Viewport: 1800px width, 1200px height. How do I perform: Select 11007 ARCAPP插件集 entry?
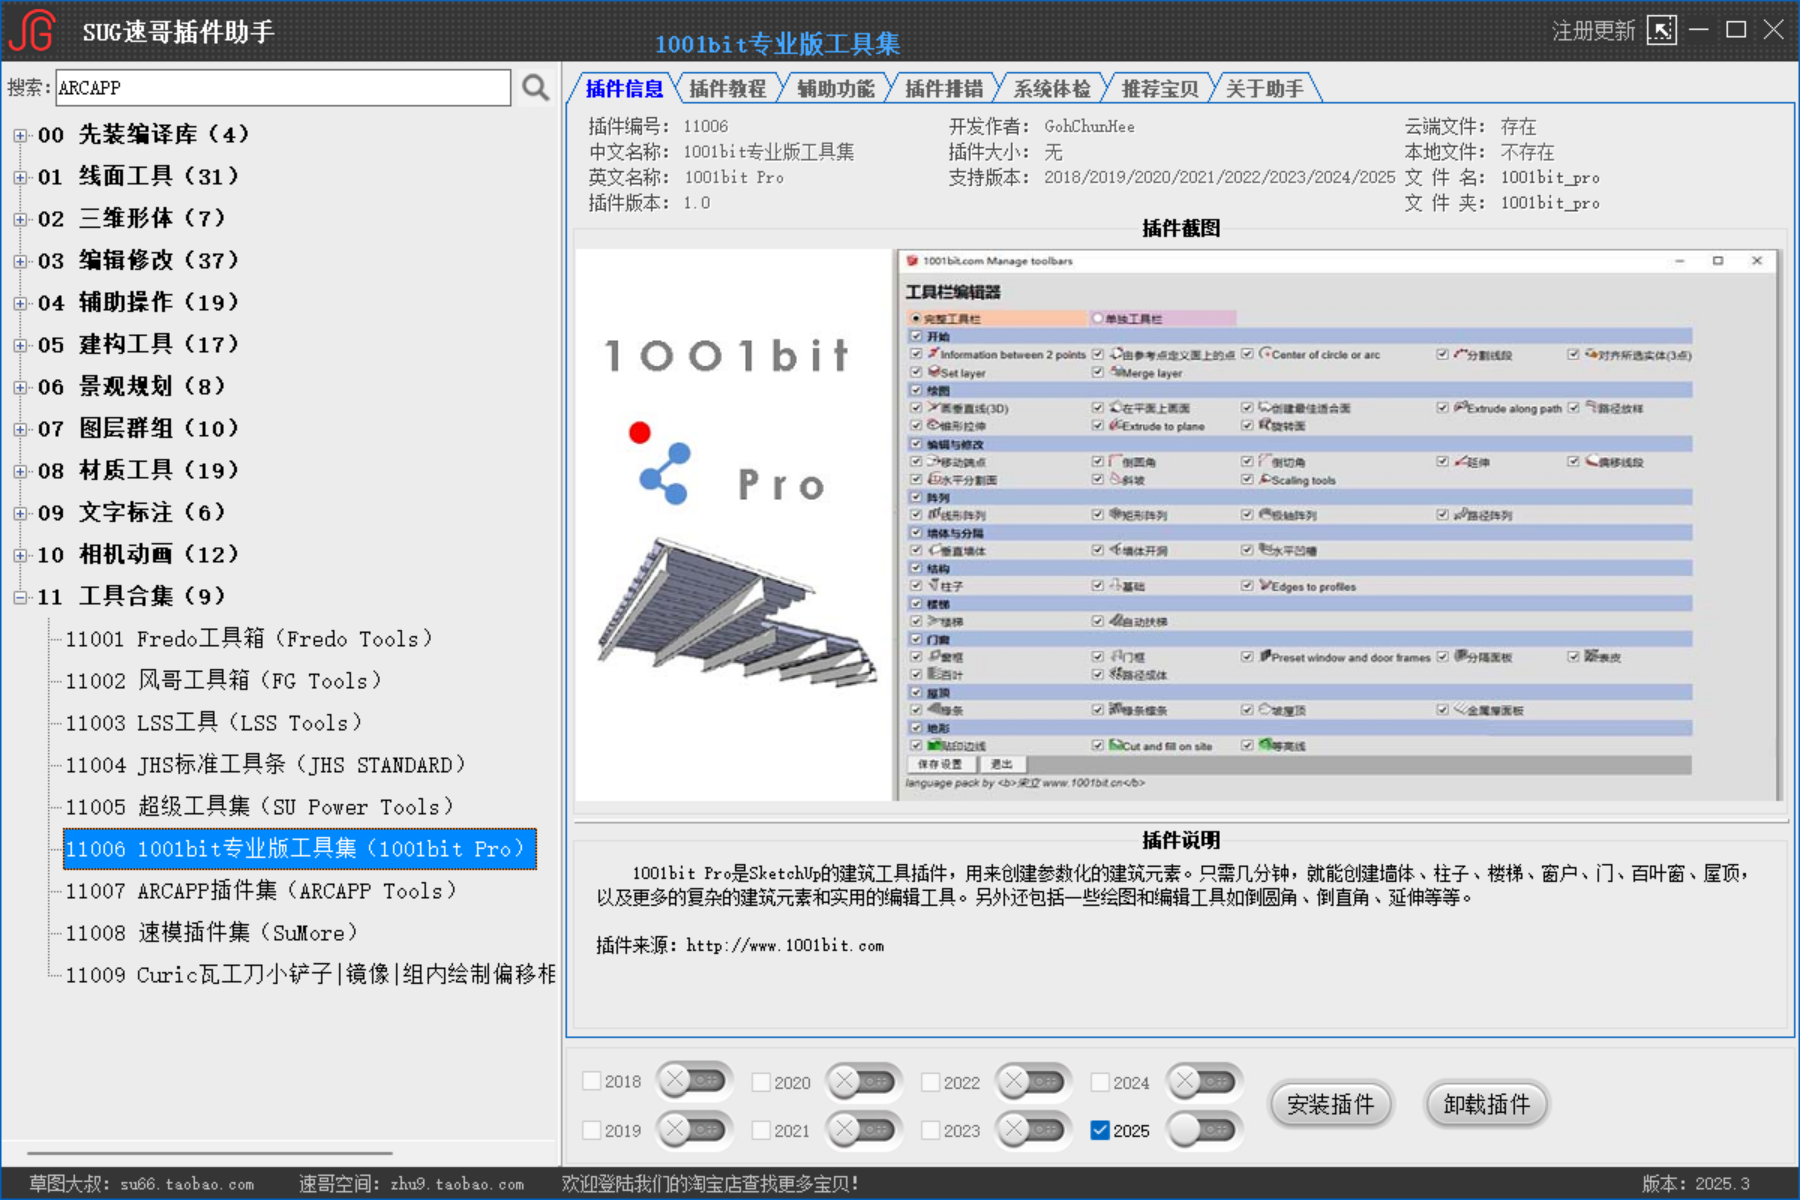click(x=261, y=891)
